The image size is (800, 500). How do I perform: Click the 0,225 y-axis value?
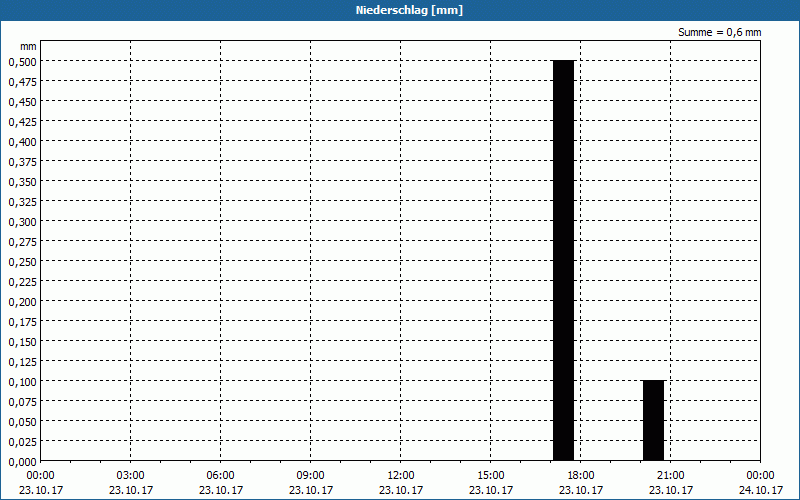coord(22,282)
